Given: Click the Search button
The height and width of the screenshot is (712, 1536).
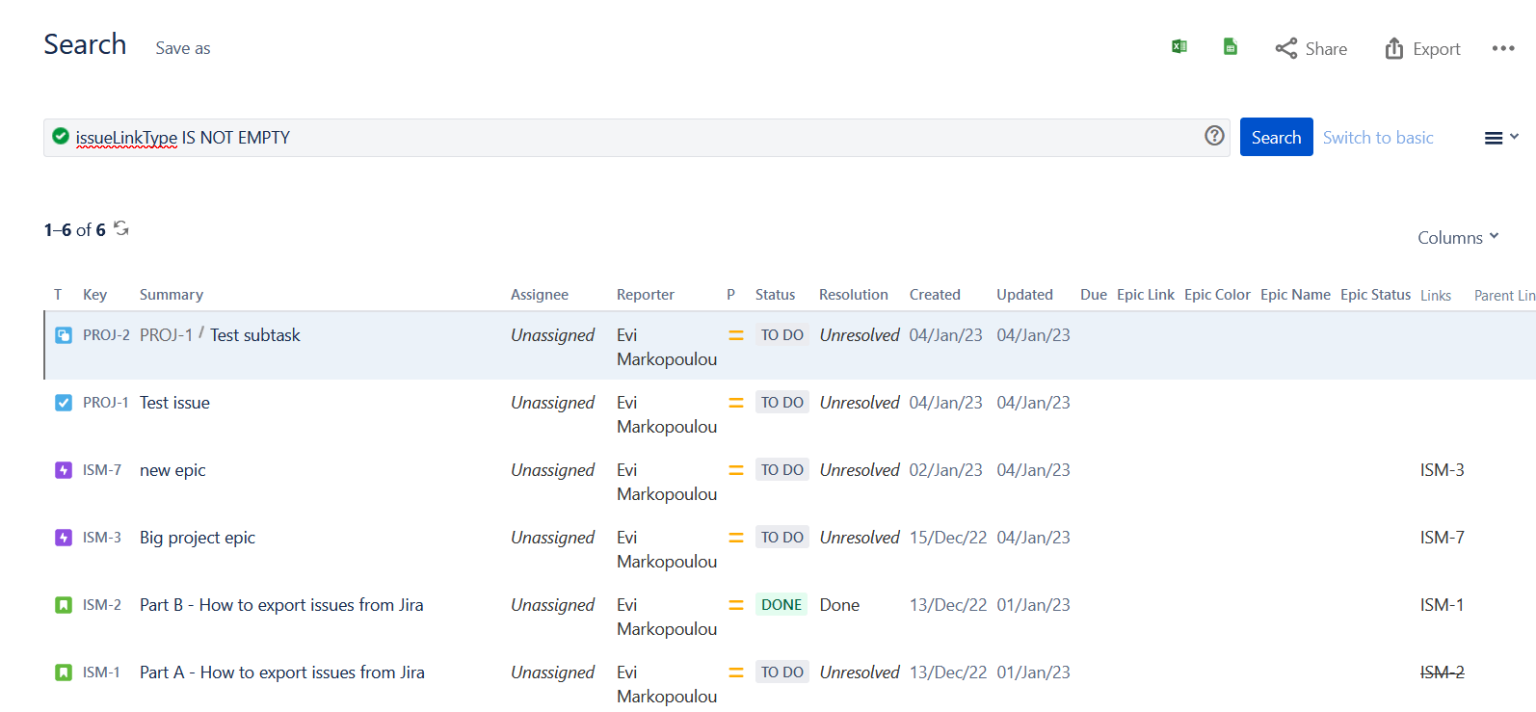Looking at the screenshot, I should 1276,136.
